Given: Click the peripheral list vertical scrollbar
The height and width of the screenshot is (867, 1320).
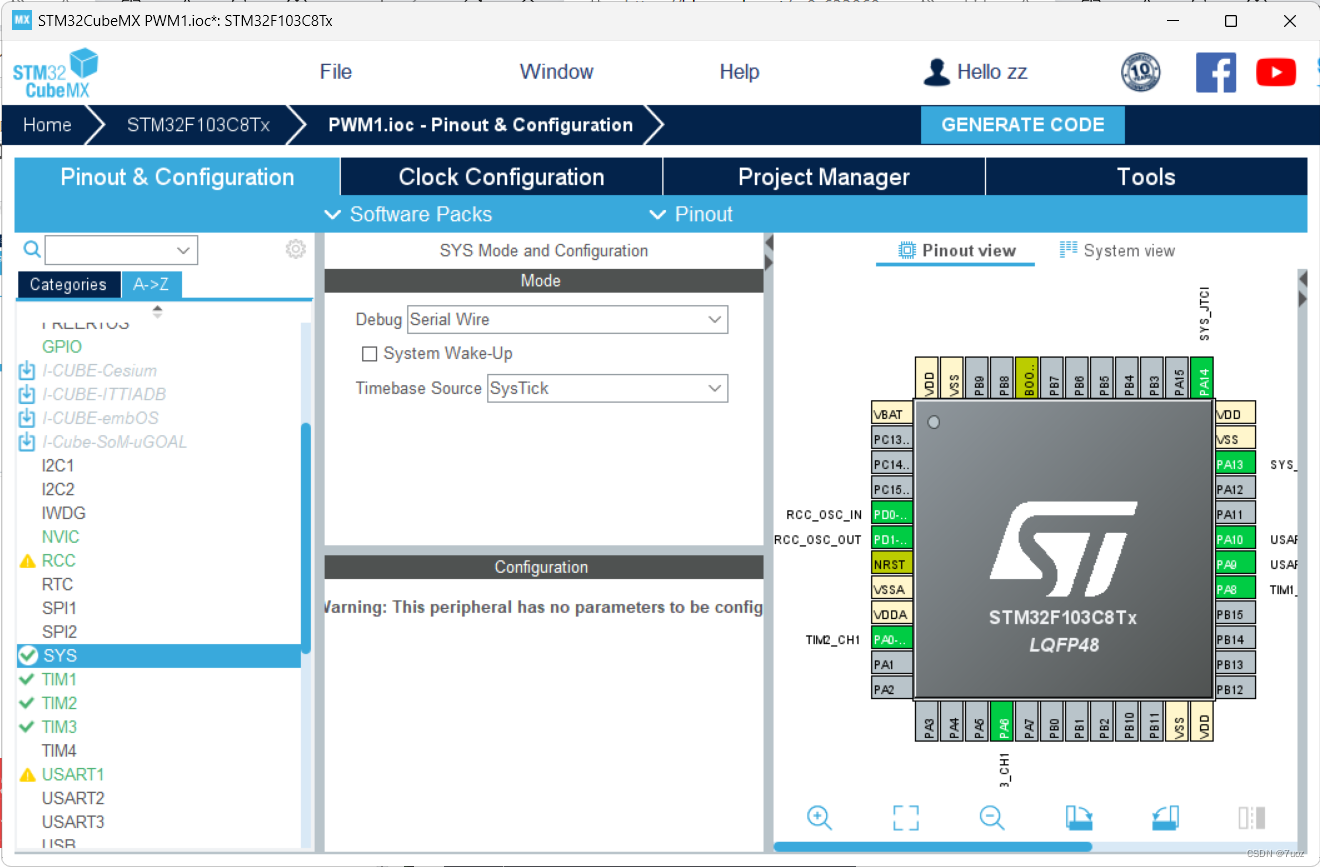Looking at the screenshot, I should (306, 540).
